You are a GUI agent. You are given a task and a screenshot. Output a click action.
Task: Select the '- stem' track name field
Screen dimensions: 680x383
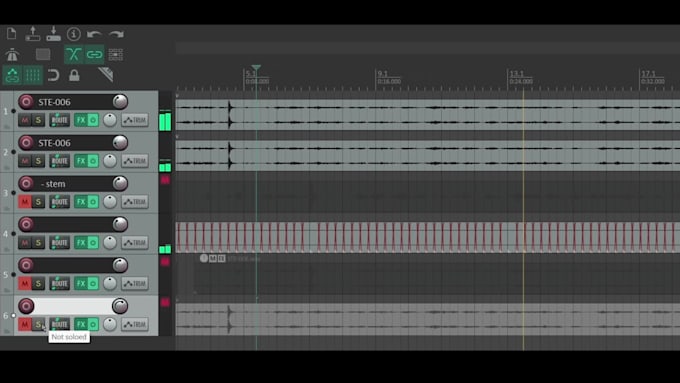[x=73, y=183]
